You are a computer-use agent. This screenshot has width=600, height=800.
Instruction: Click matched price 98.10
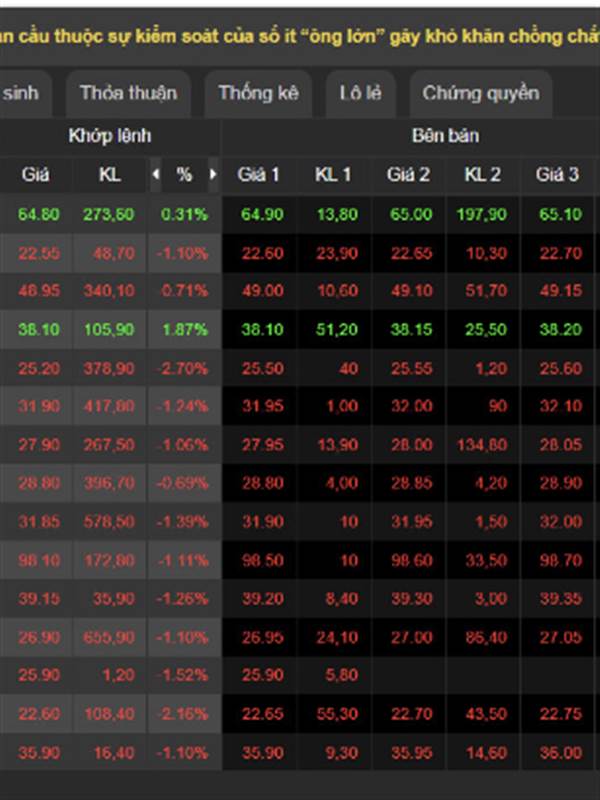tap(39, 560)
